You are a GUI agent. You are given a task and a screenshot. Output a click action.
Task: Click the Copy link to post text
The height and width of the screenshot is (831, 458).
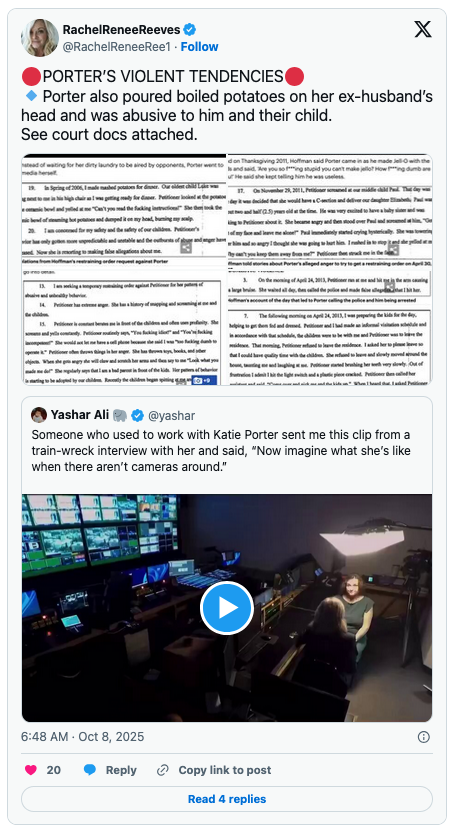[225, 770]
